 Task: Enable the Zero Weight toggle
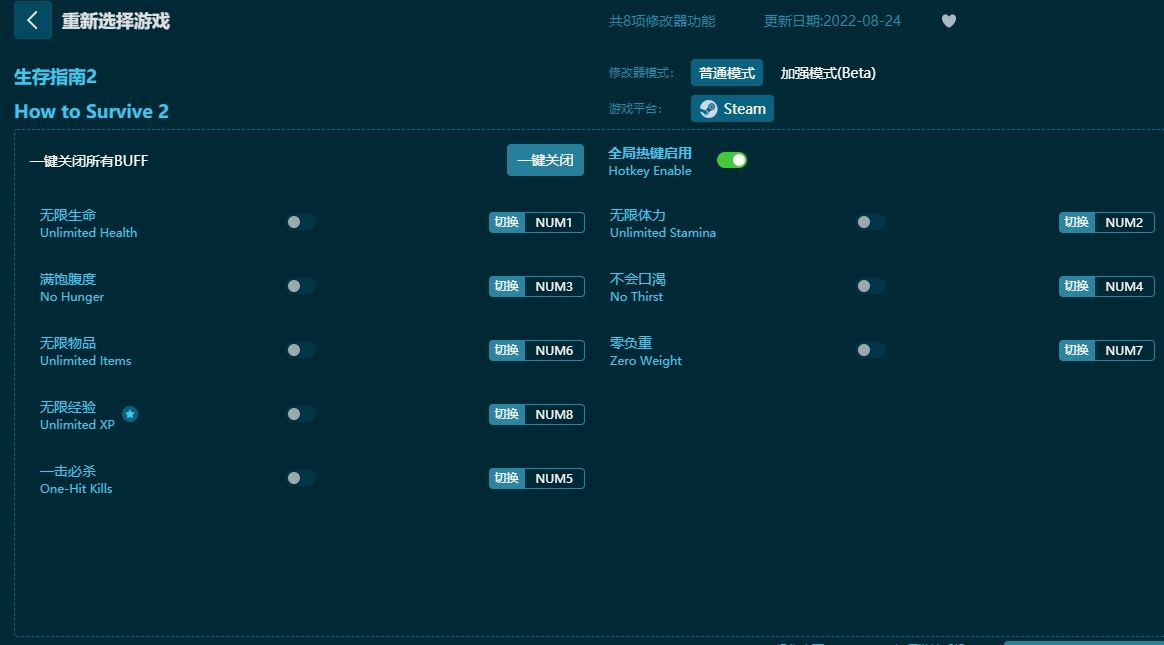coord(871,350)
